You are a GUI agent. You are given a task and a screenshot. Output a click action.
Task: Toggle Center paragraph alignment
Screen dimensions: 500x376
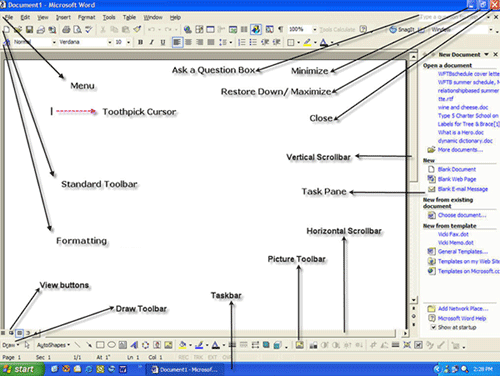[x=188, y=42]
